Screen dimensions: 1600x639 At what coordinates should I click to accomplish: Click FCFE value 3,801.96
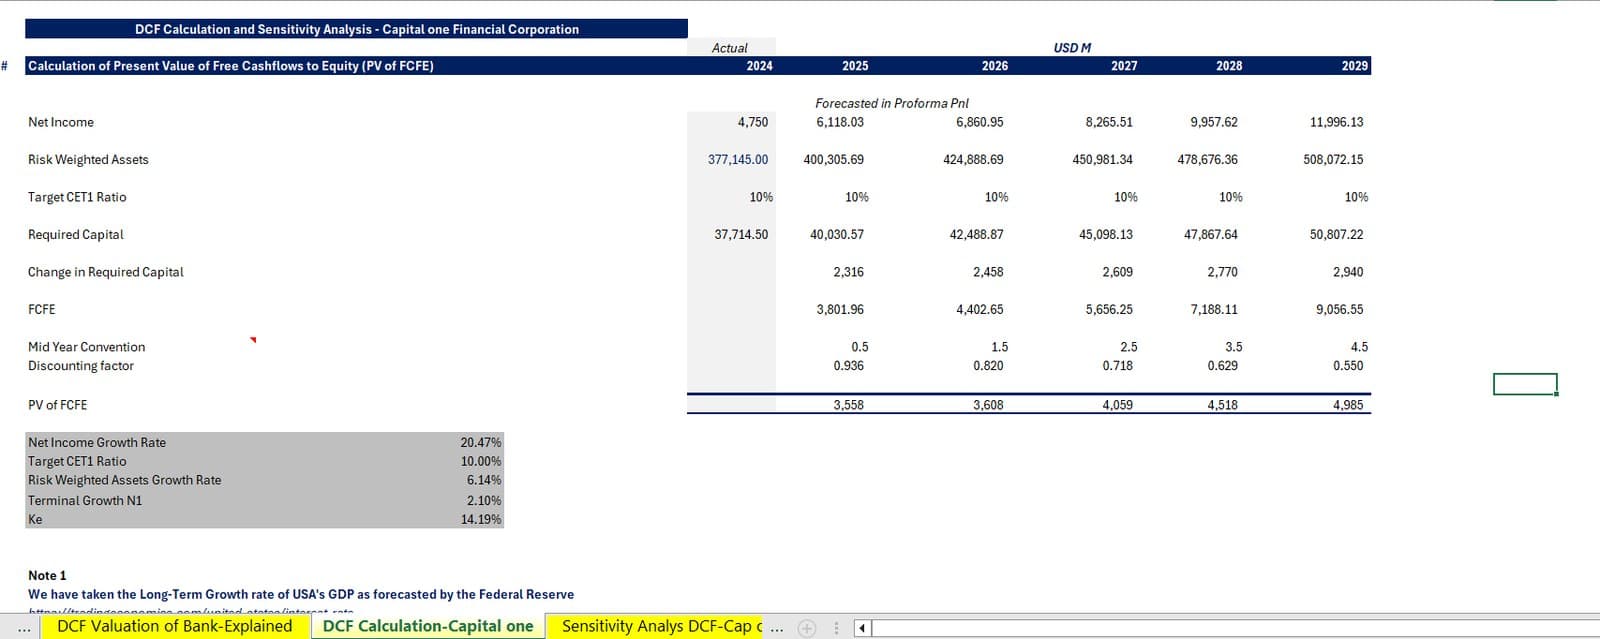[x=840, y=310]
